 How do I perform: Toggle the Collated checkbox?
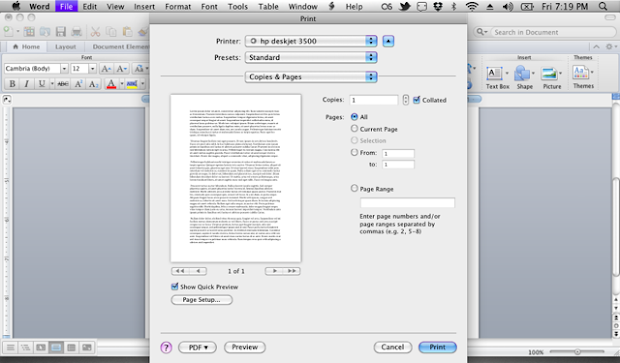click(x=416, y=100)
